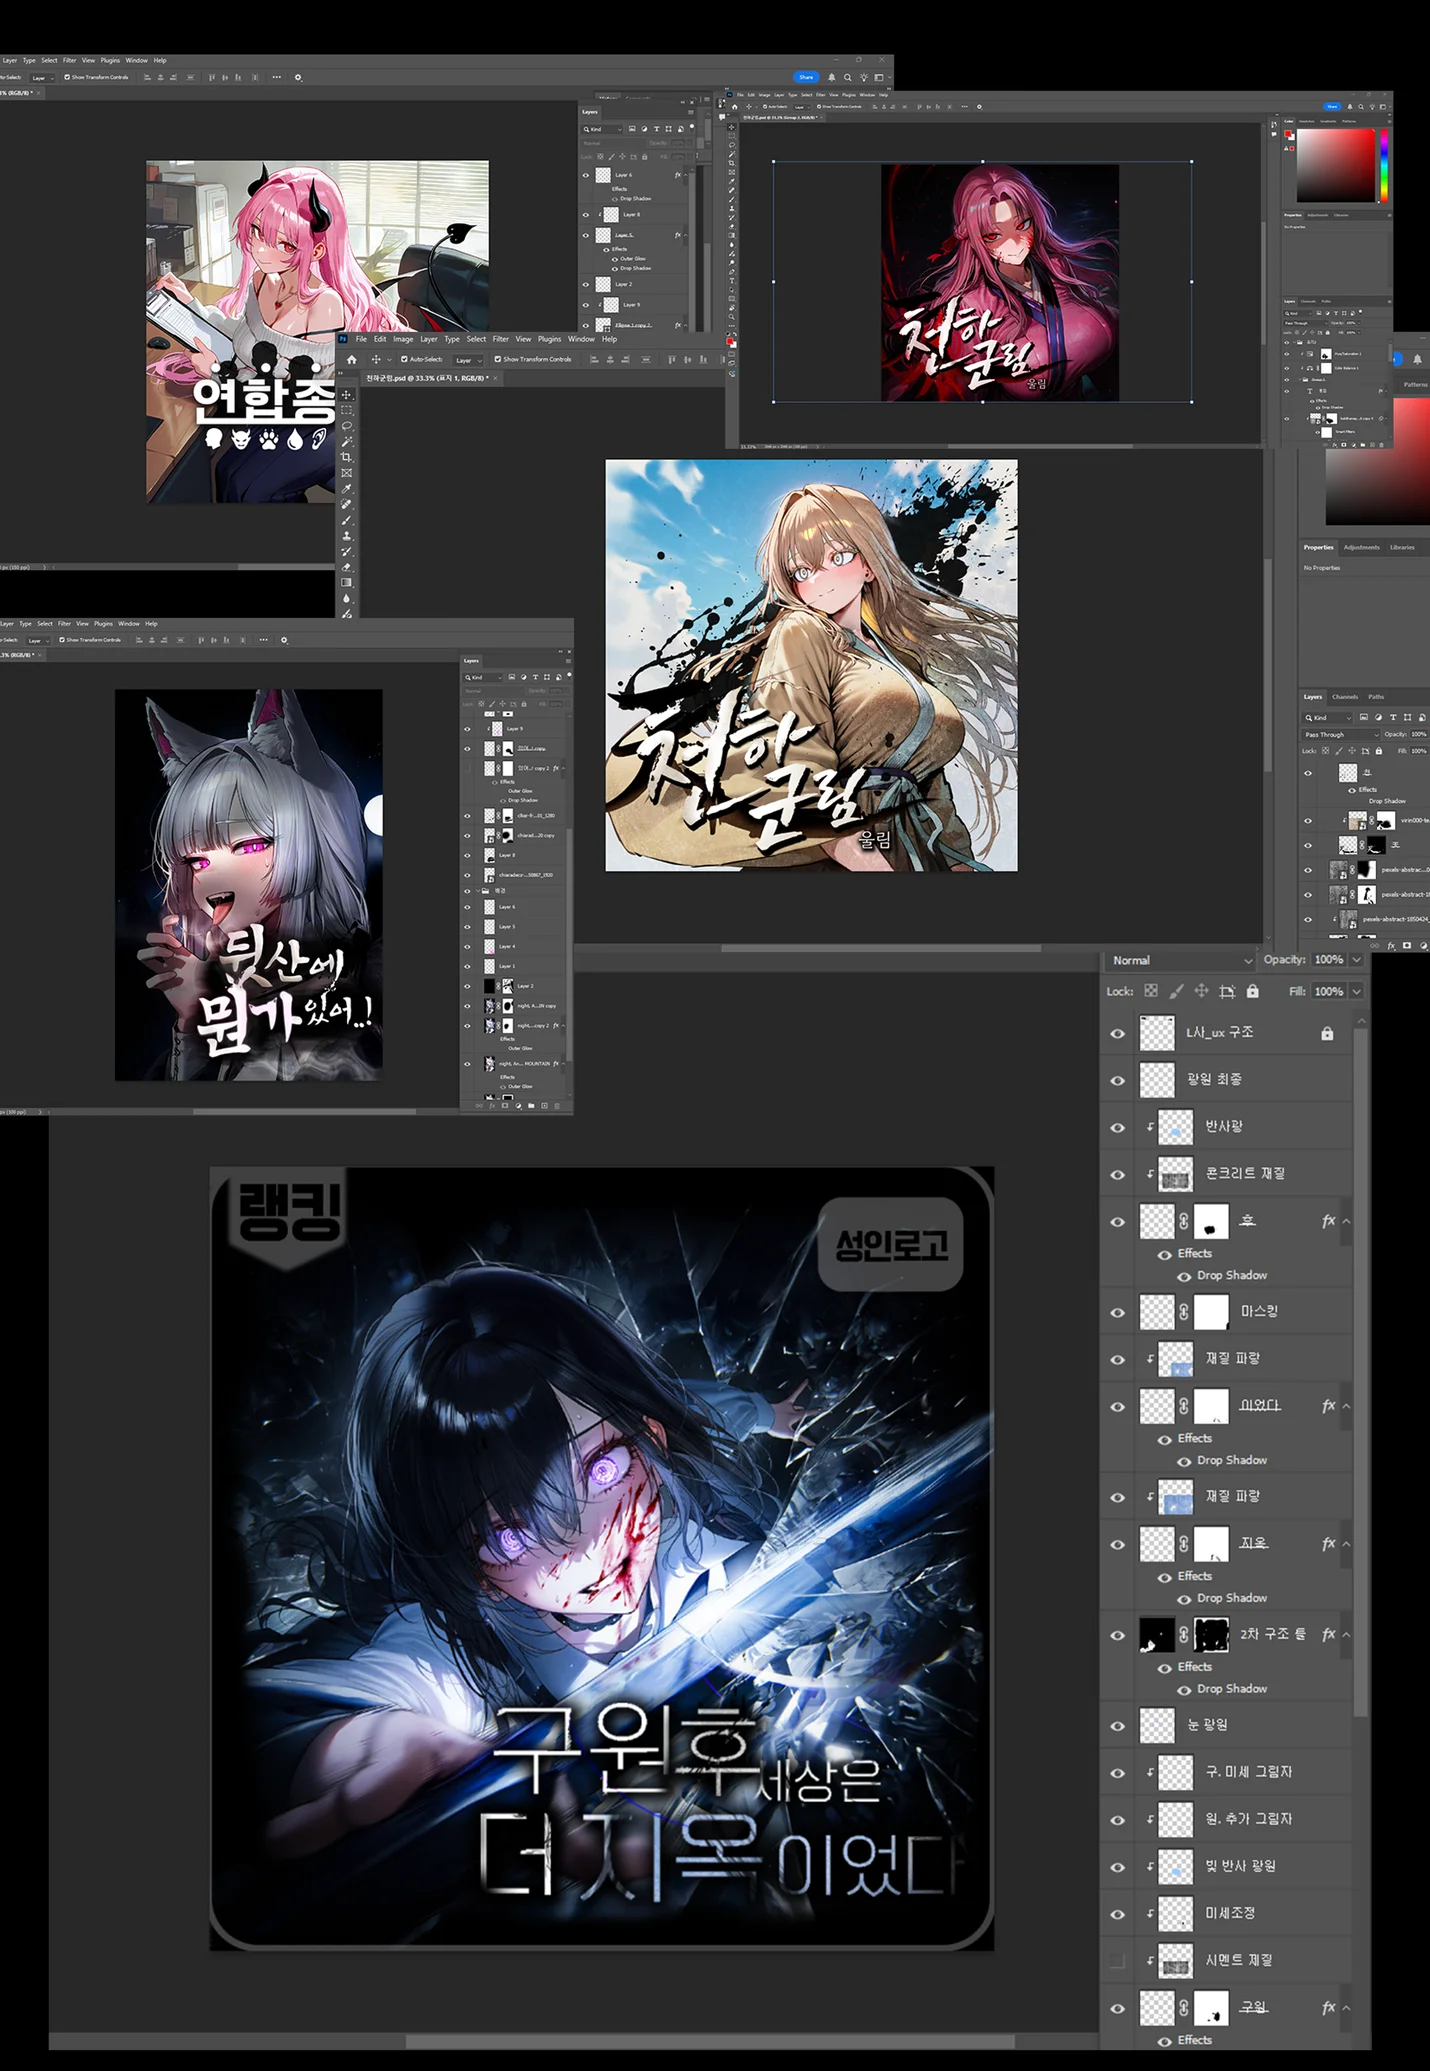Click the Home icon in the blonde artwork window

coord(351,359)
